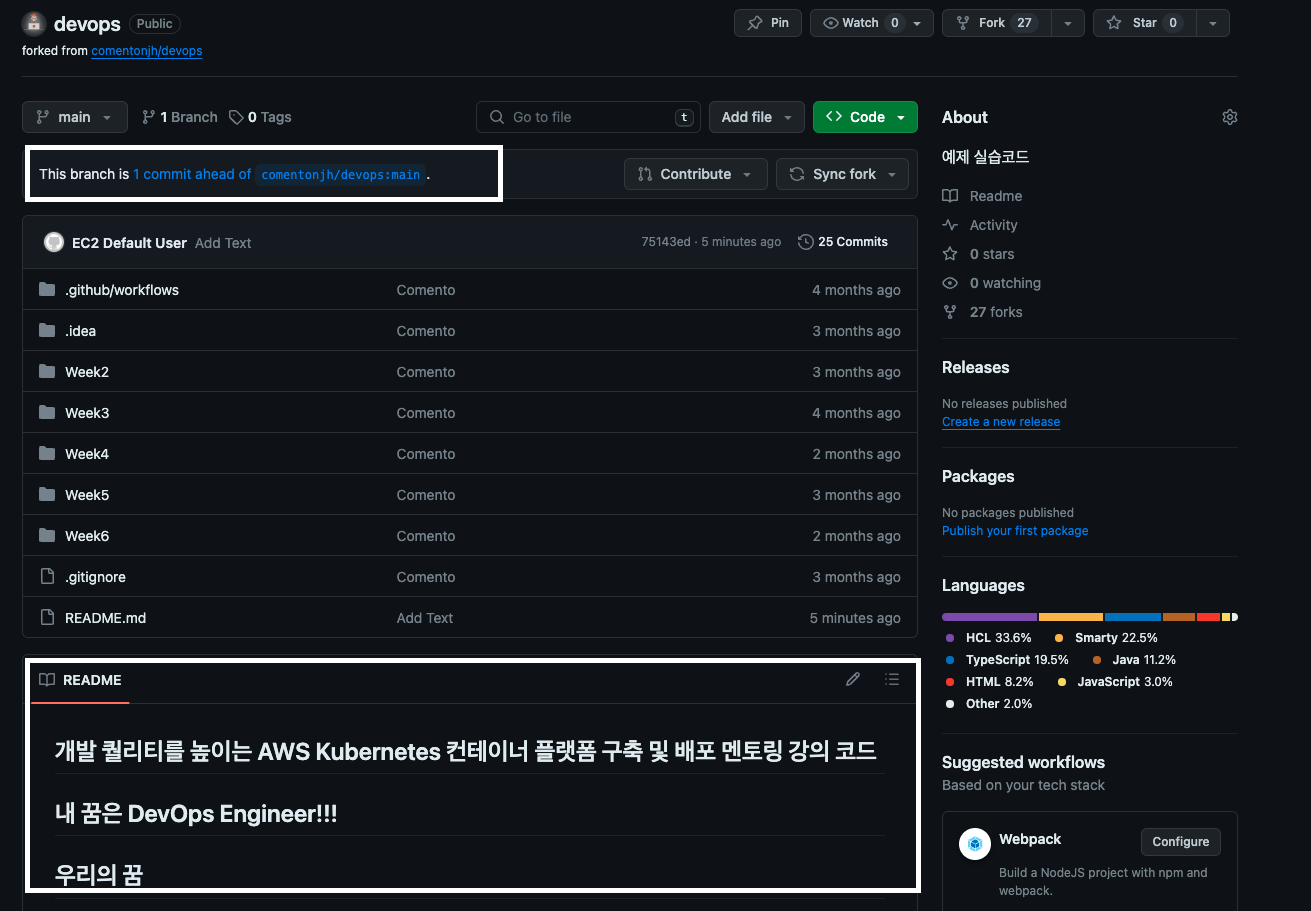
Task: Open the Week3 folder
Action: click(x=87, y=413)
